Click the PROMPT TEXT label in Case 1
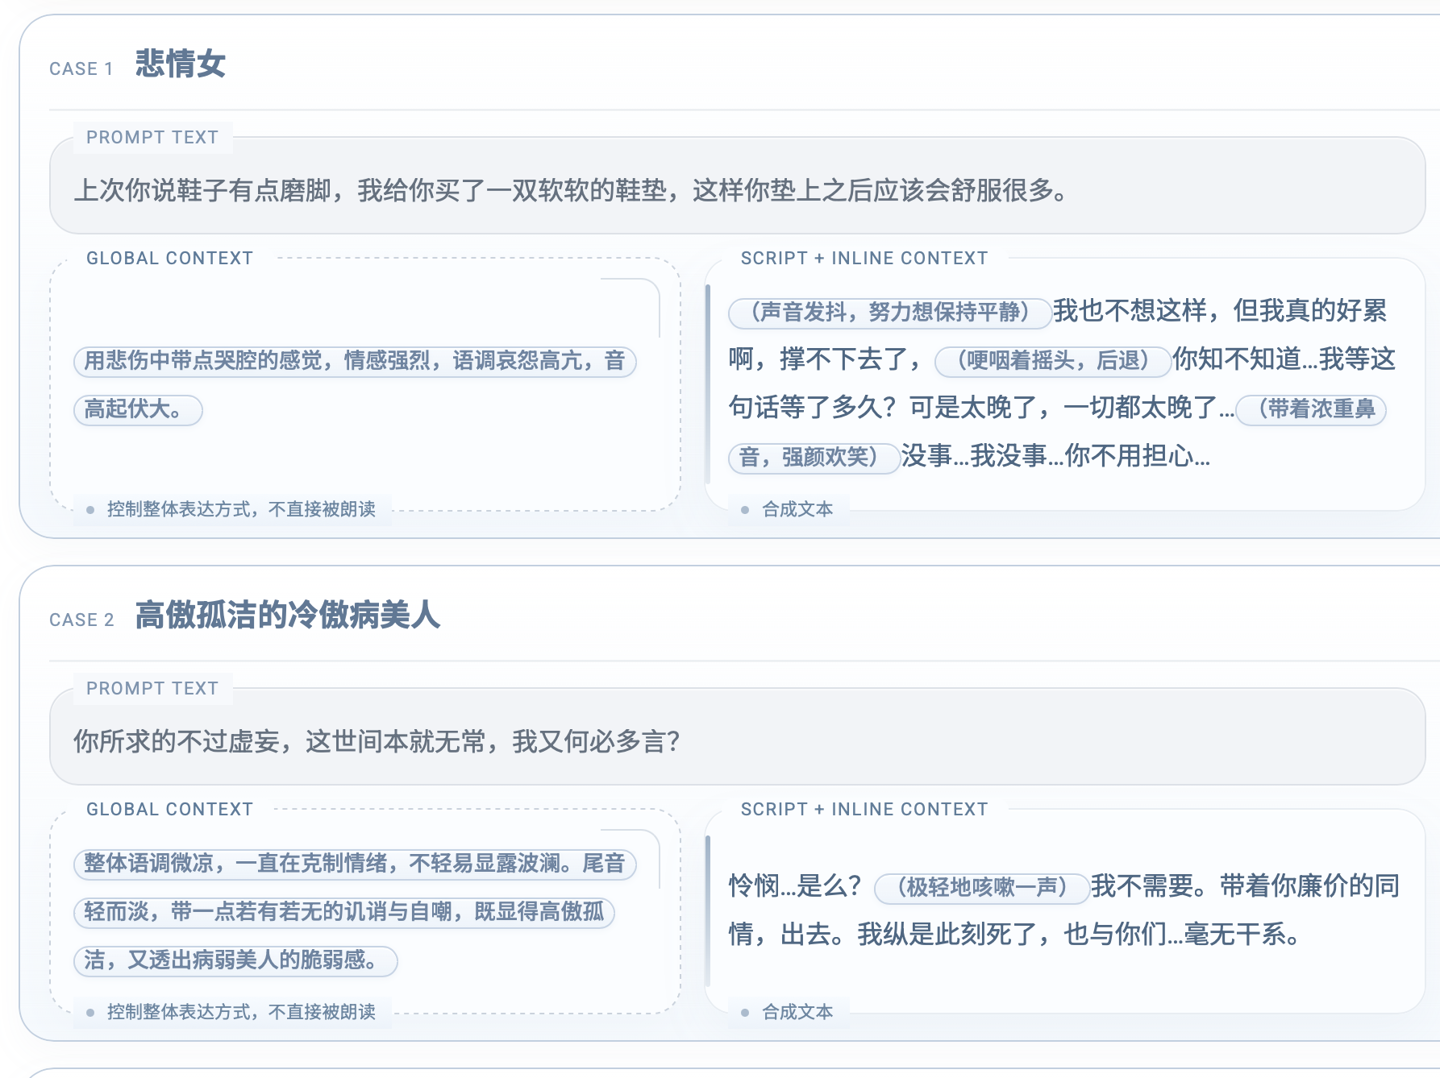 (152, 137)
